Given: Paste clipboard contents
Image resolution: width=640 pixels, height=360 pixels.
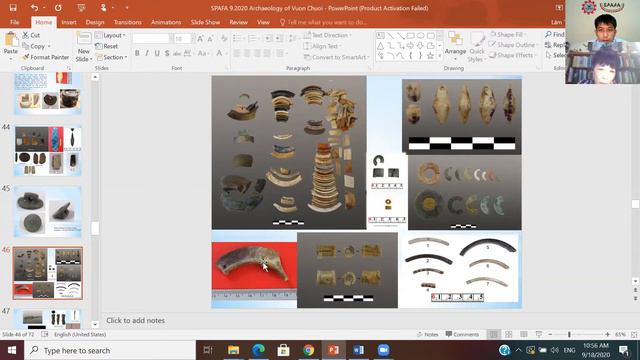Looking at the screenshot, I should click(11, 46).
